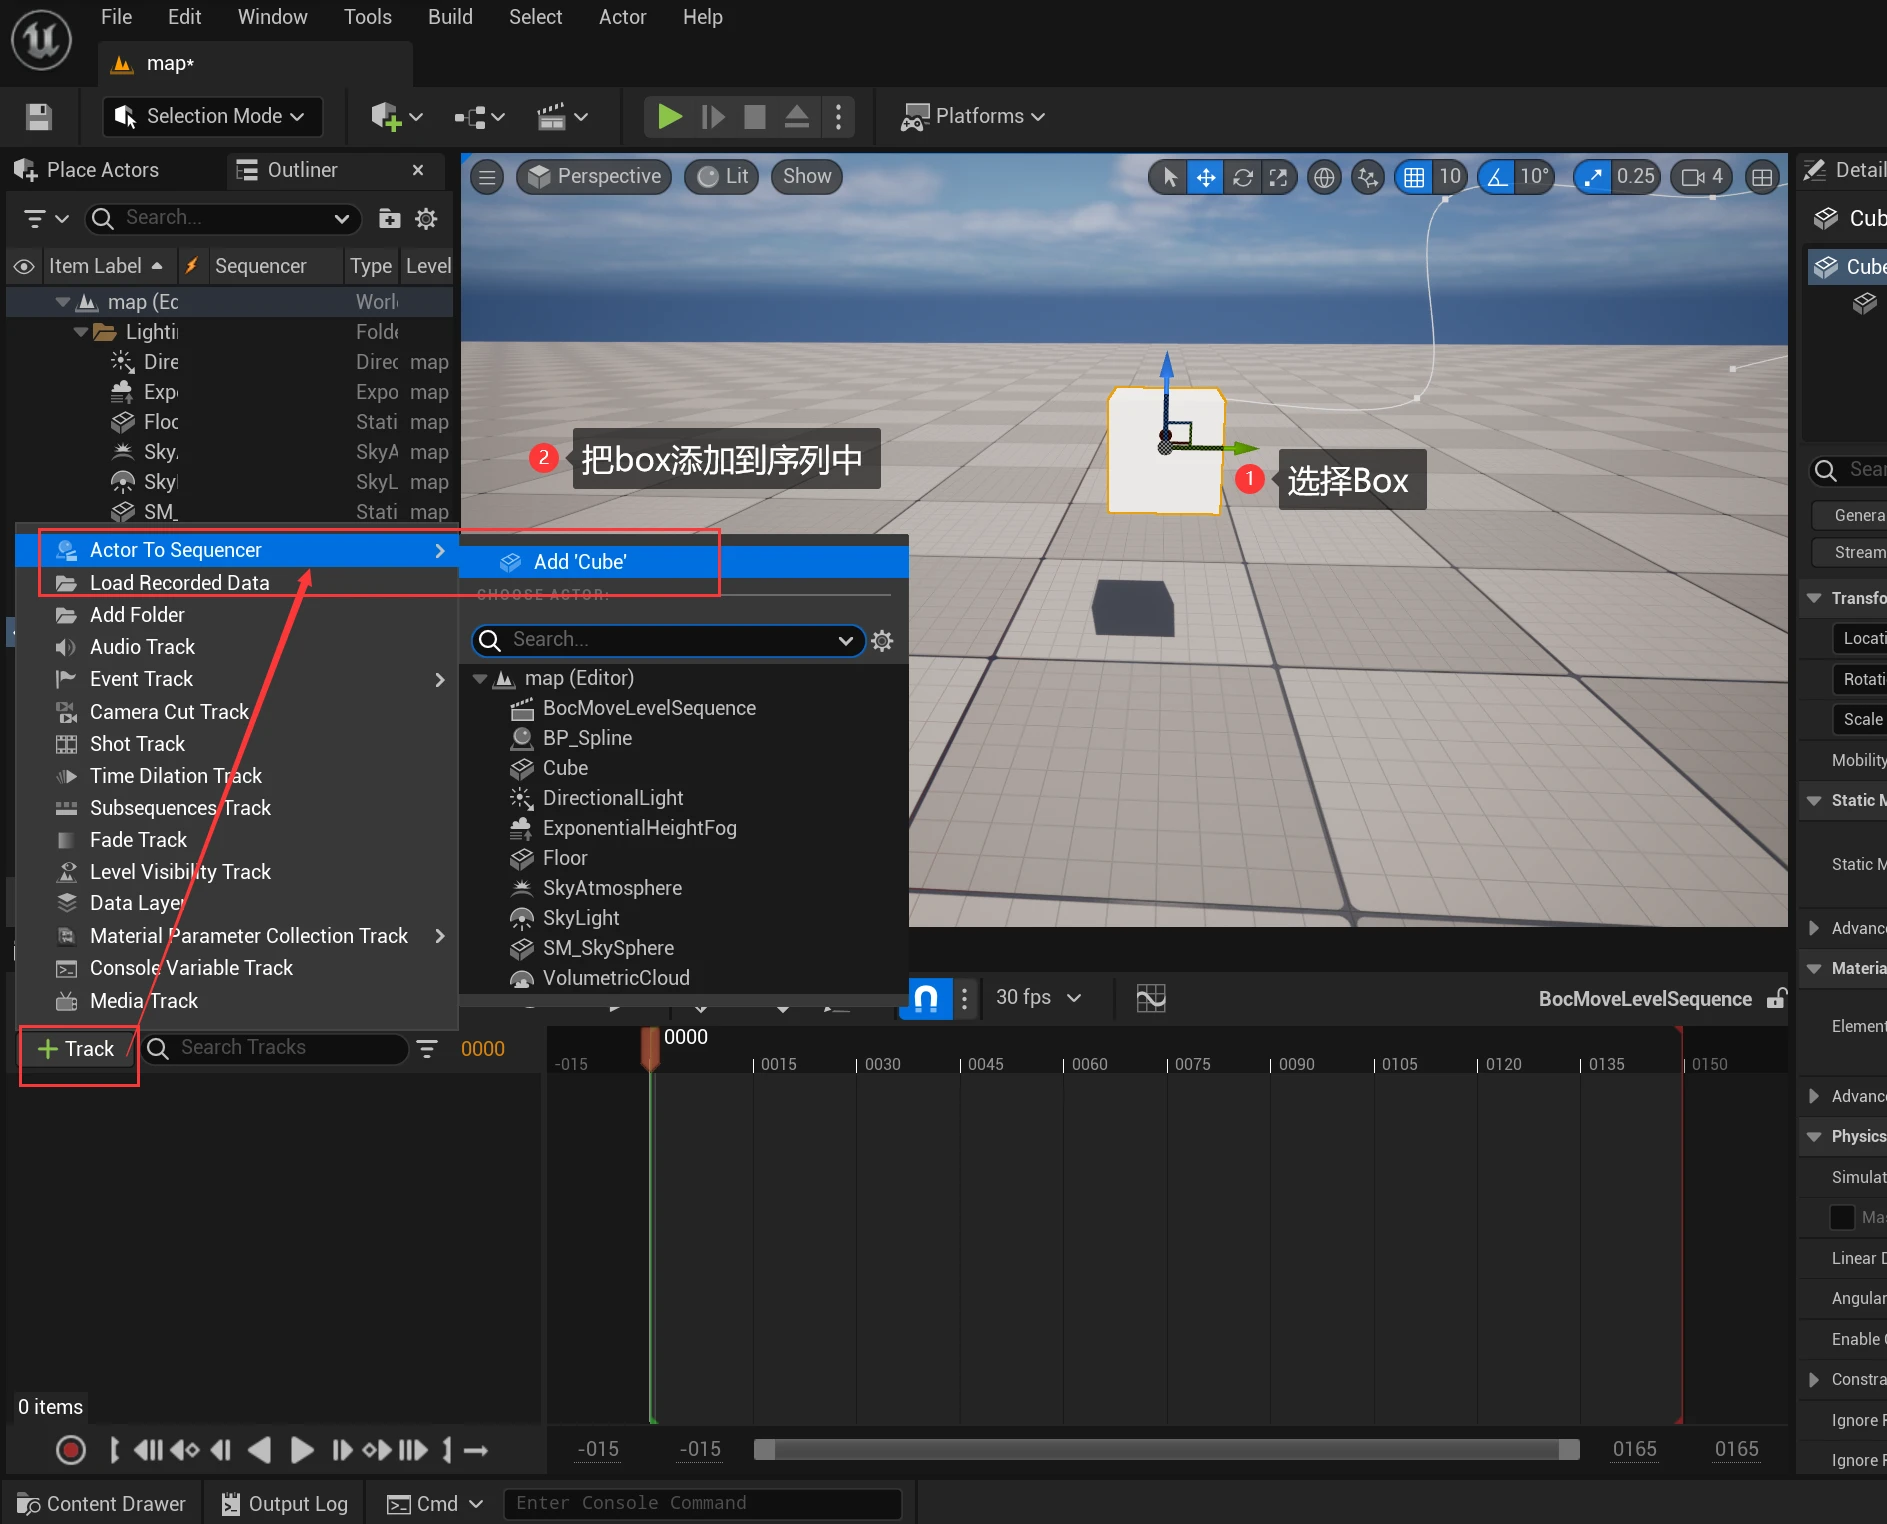This screenshot has width=1887, height=1524.
Task: Toggle Sequencer key snapping magnet
Action: click(x=926, y=998)
